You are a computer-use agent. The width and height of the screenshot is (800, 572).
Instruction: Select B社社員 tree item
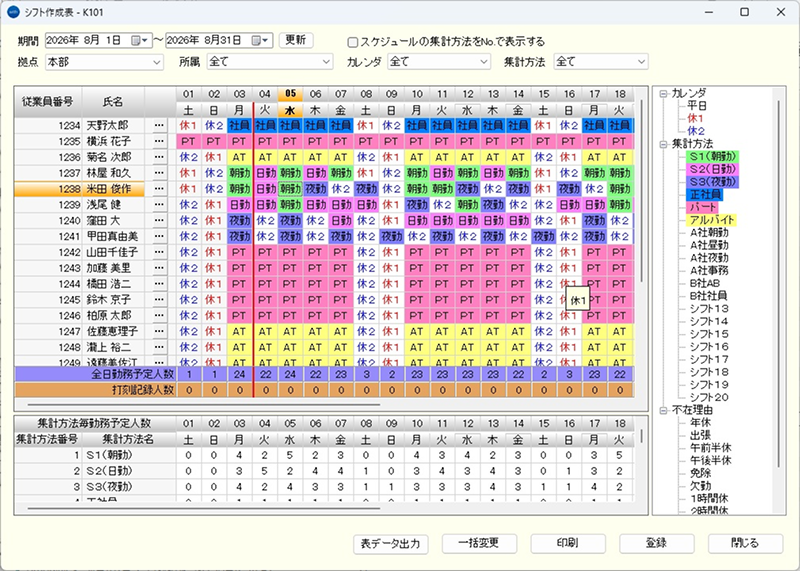709,296
